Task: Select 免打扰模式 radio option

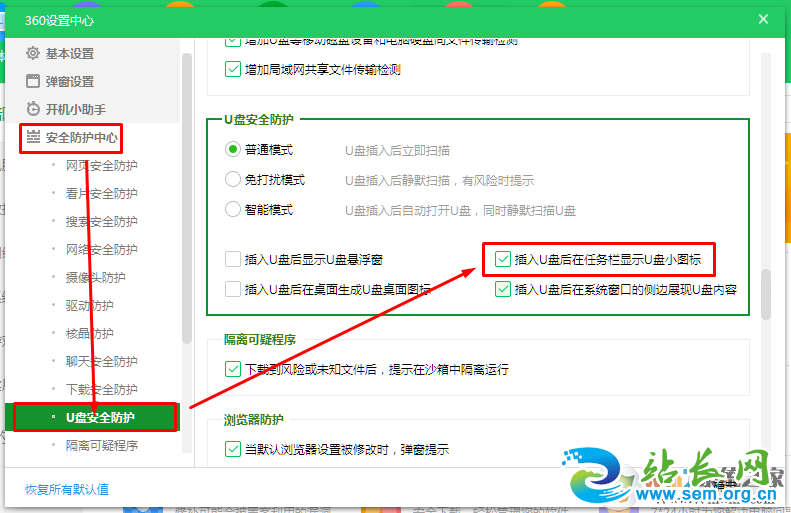Action: click(x=233, y=180)
